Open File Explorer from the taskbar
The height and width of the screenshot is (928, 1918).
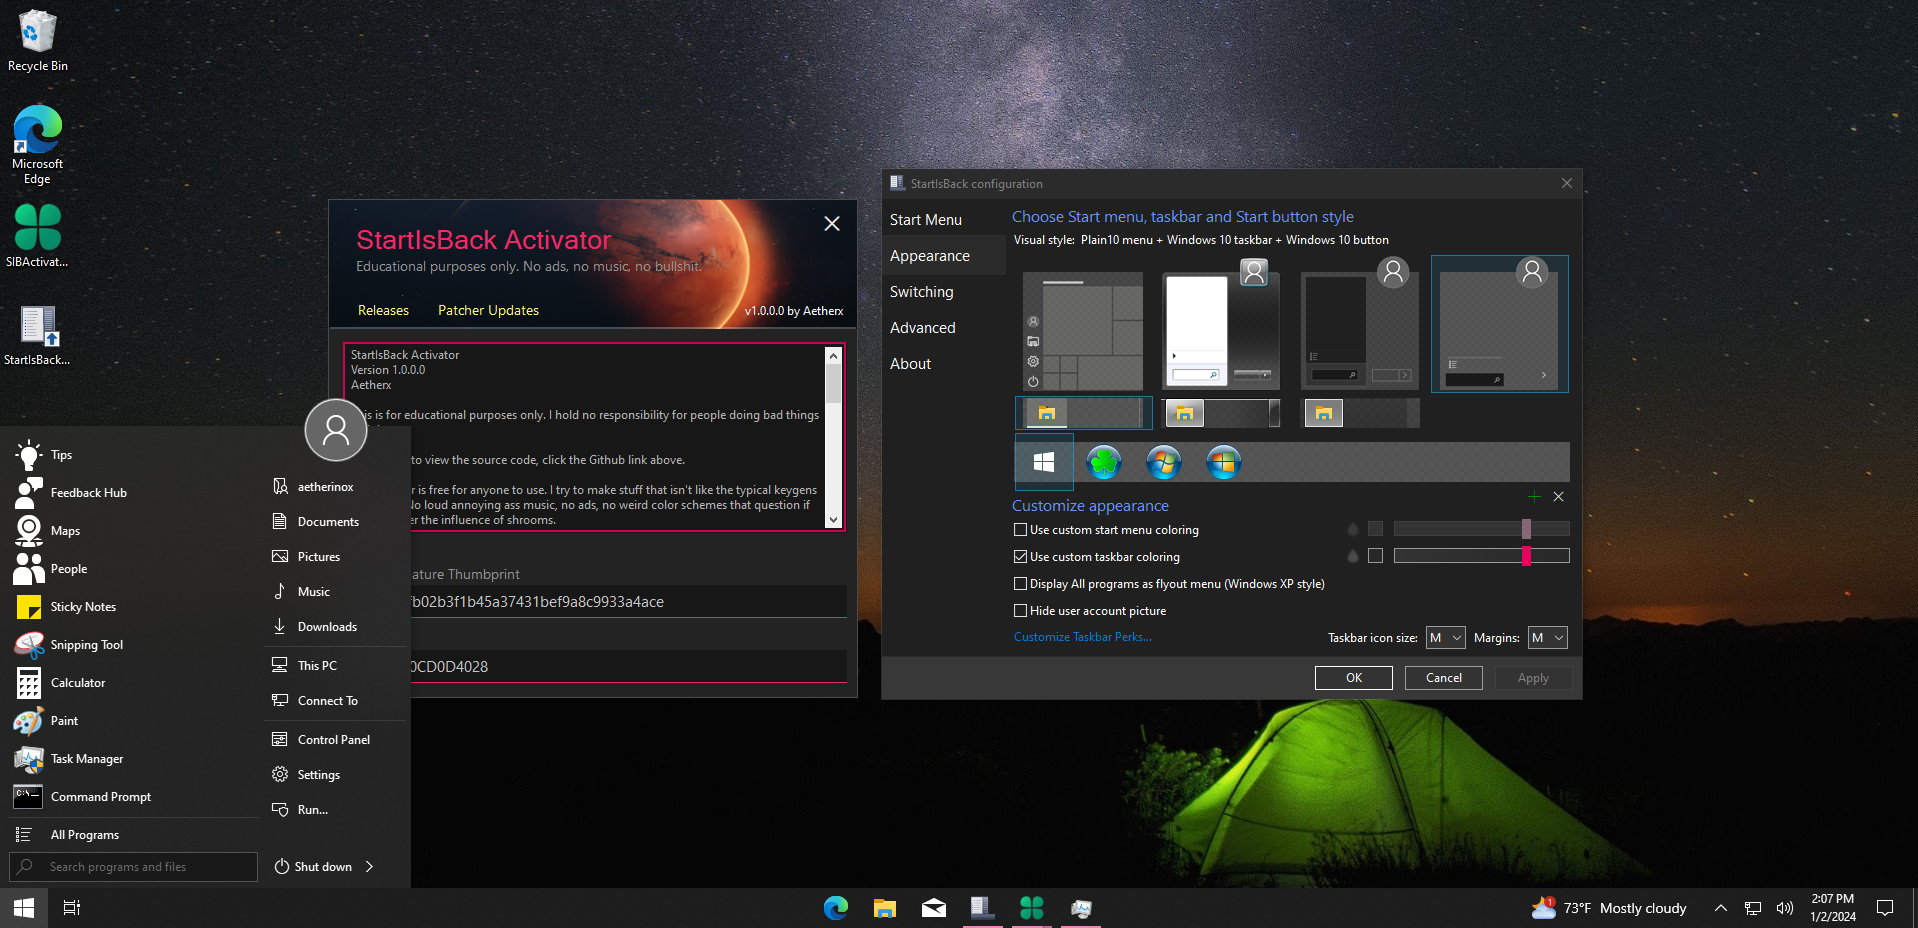pyautogui.click(x=885, y=908)
